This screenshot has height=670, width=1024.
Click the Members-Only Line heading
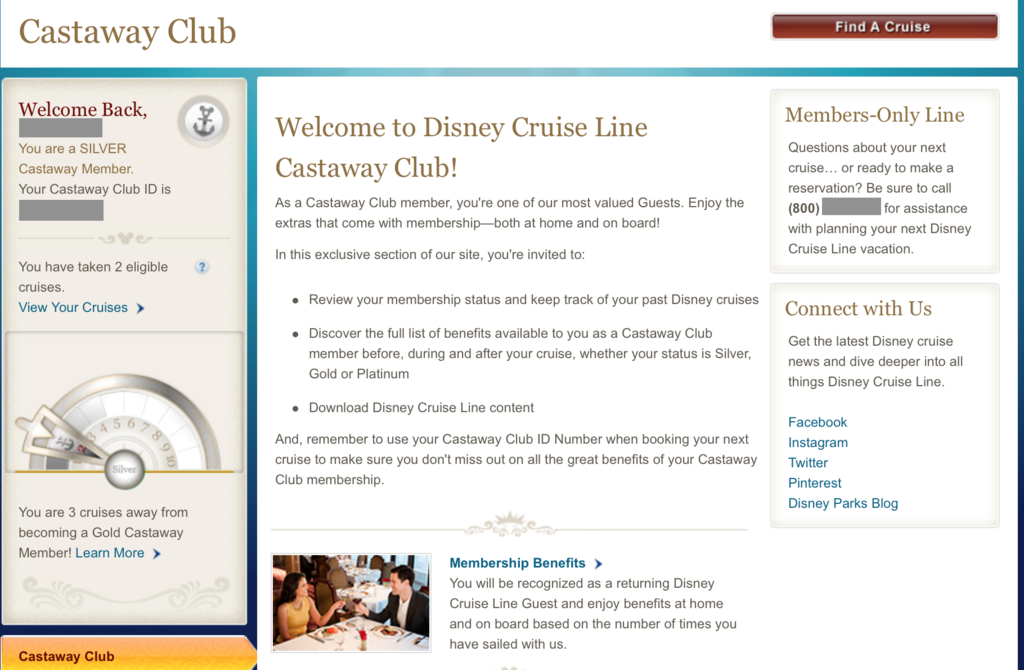tap(874, 115)
